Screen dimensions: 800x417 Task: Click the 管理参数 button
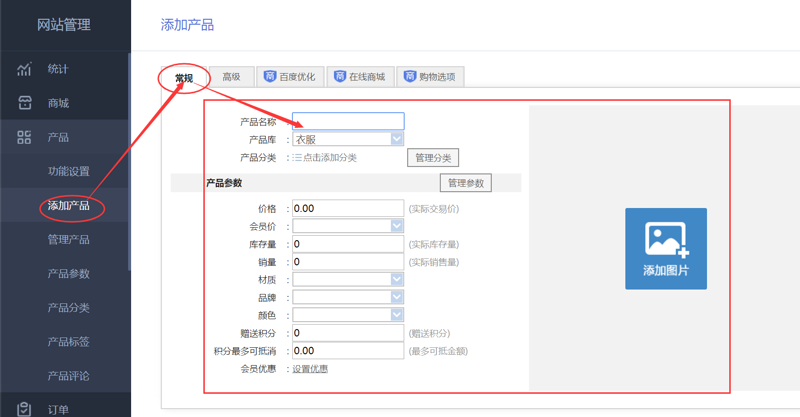pos(466,183)
